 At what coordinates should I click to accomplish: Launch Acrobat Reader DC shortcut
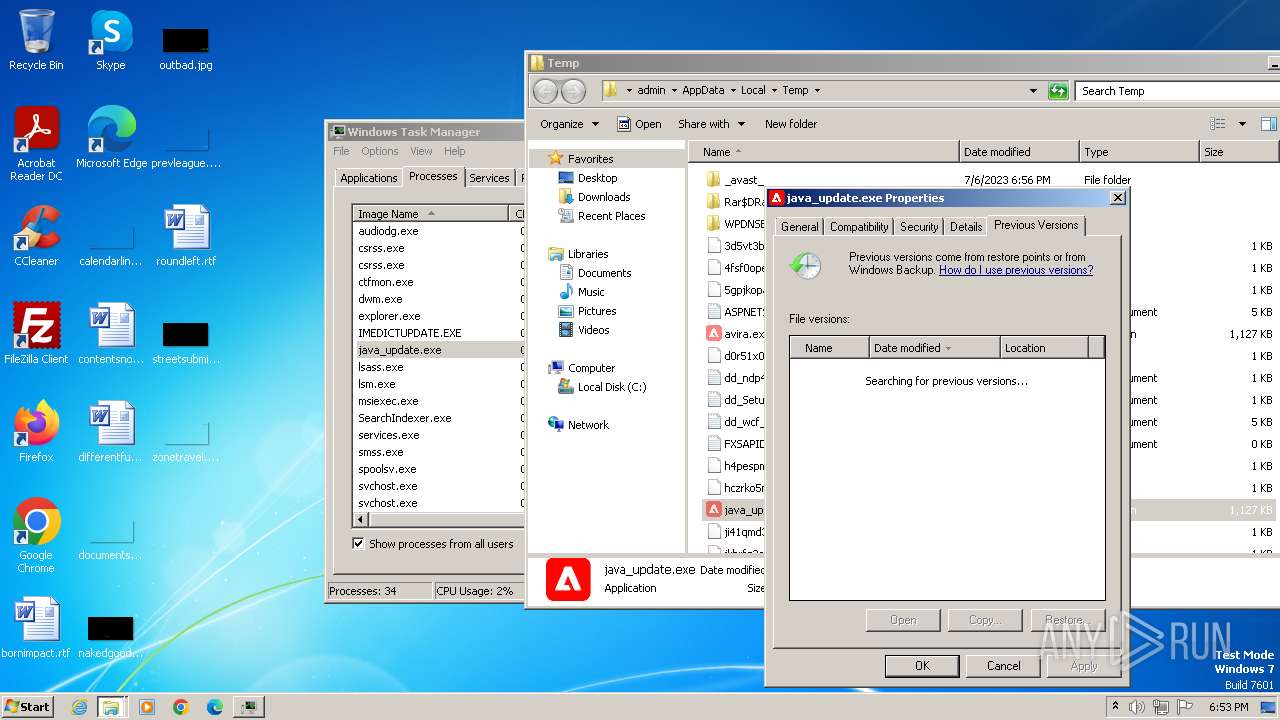(x=36, y=143)
